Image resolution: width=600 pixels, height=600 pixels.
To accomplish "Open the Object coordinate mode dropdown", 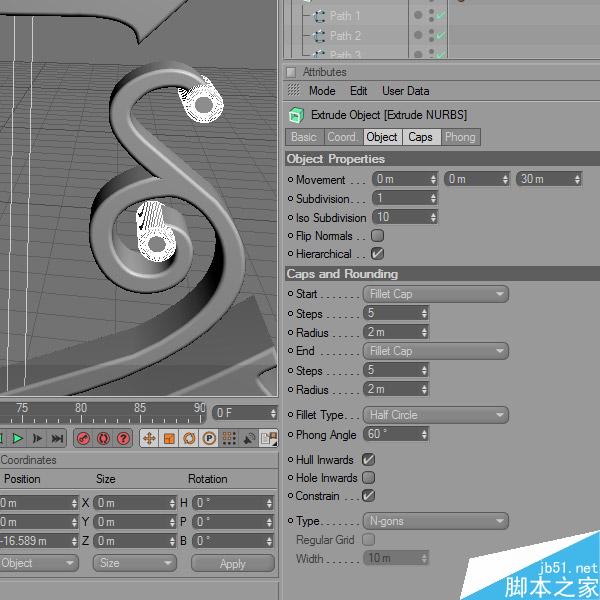I will [x=39, y=563].
